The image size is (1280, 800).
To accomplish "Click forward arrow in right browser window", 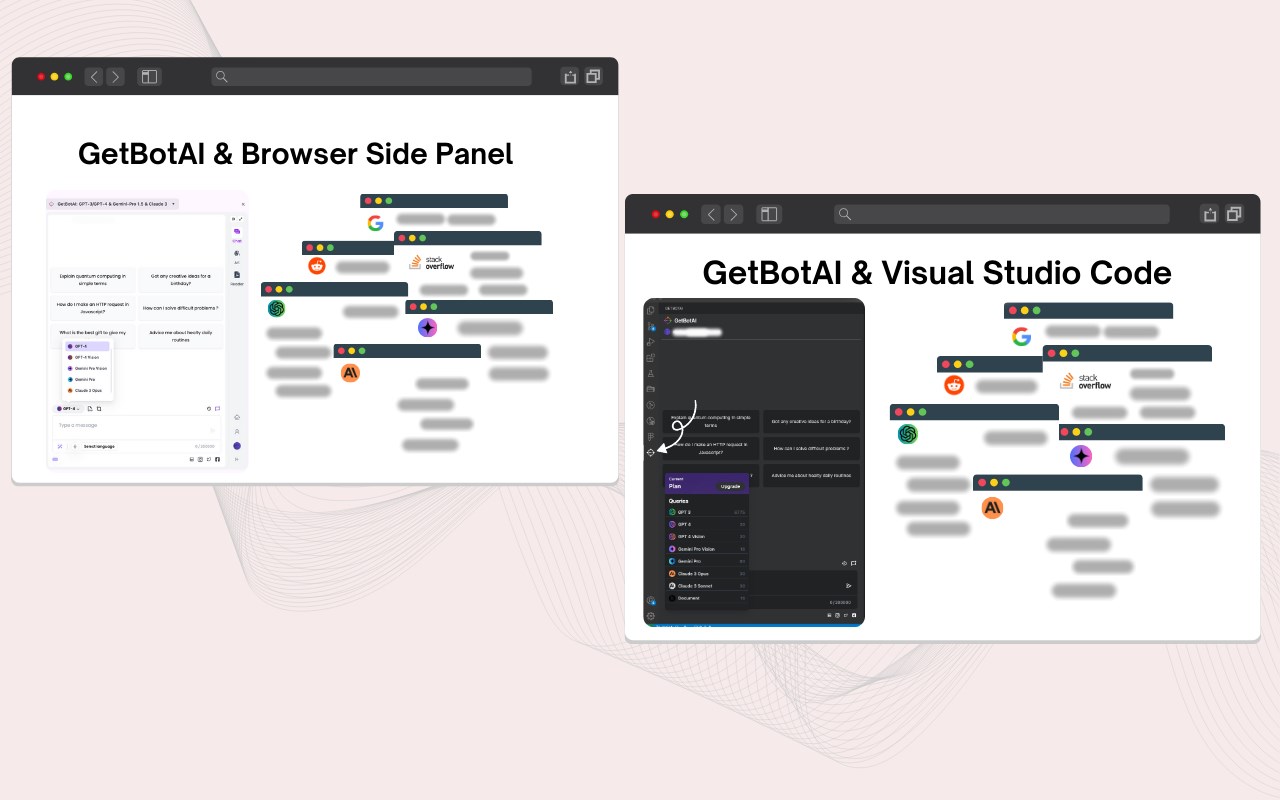I will click(x=734, y=214).
